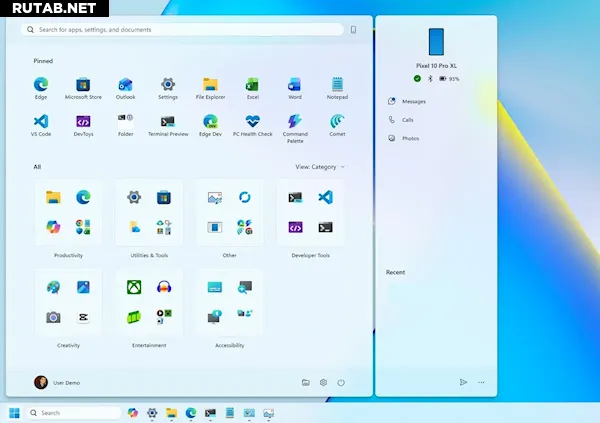Image resolution: width=600 pixels, height=423 pixels.
Task: Open PC Health Check app
Action: tap(252, 122)
